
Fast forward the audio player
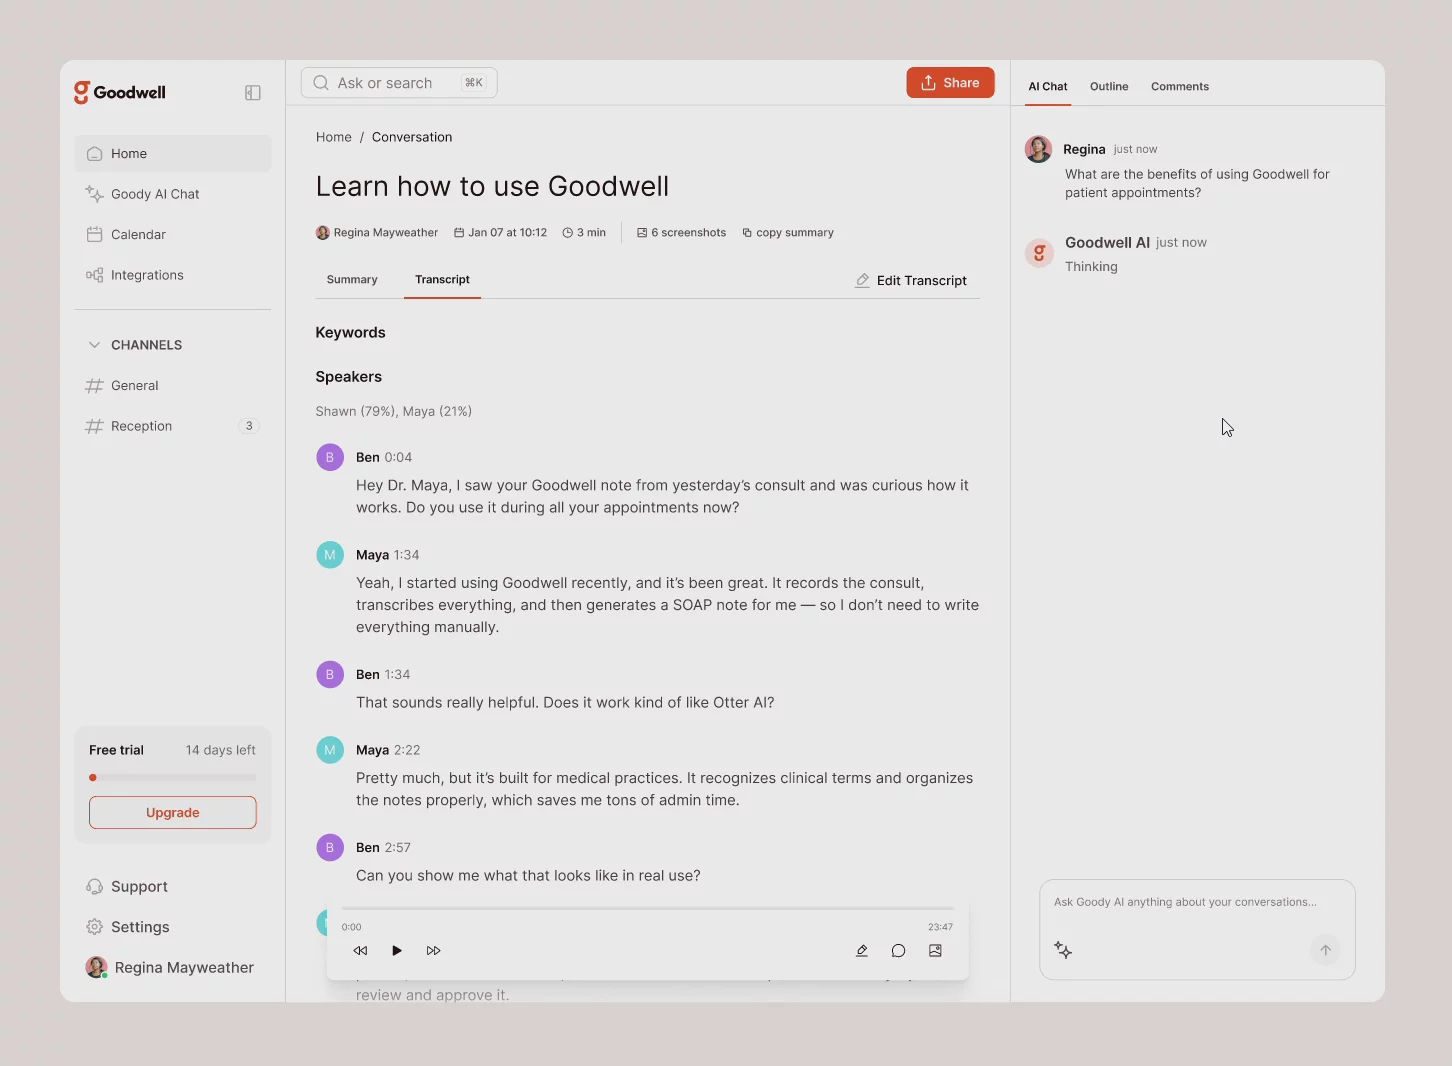click(x=433, y=951)
